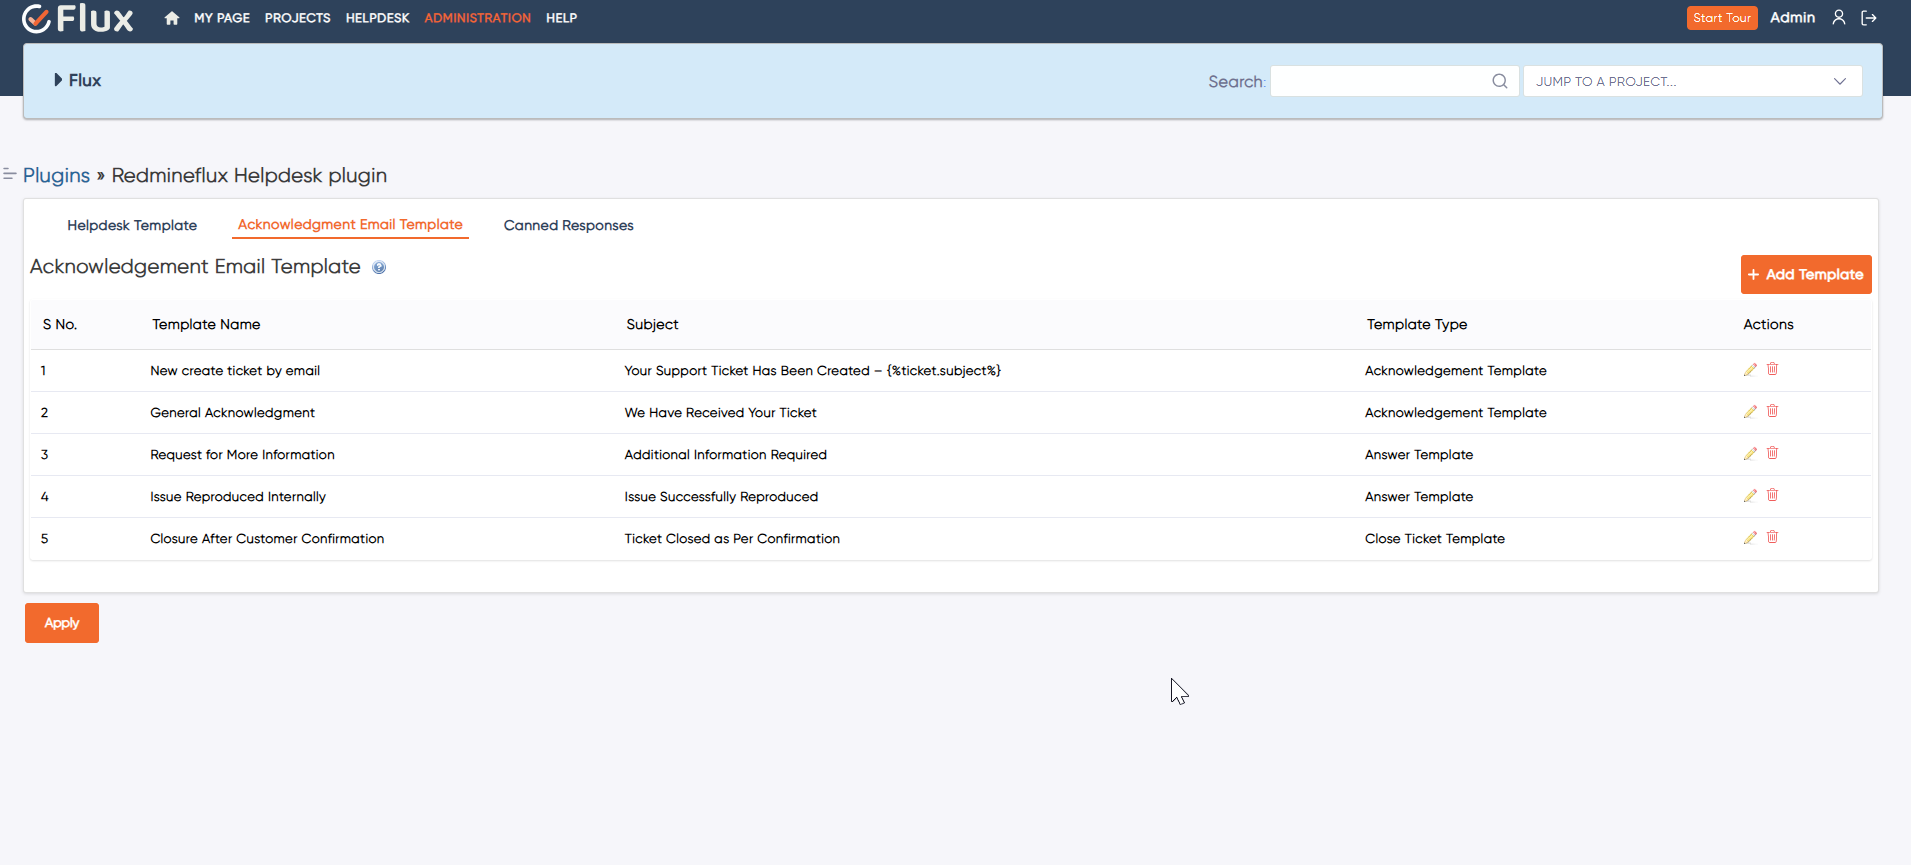This screenshot has height=865, width=1911.
Task: Click the Add Template button
Action: click(1805, 274)
